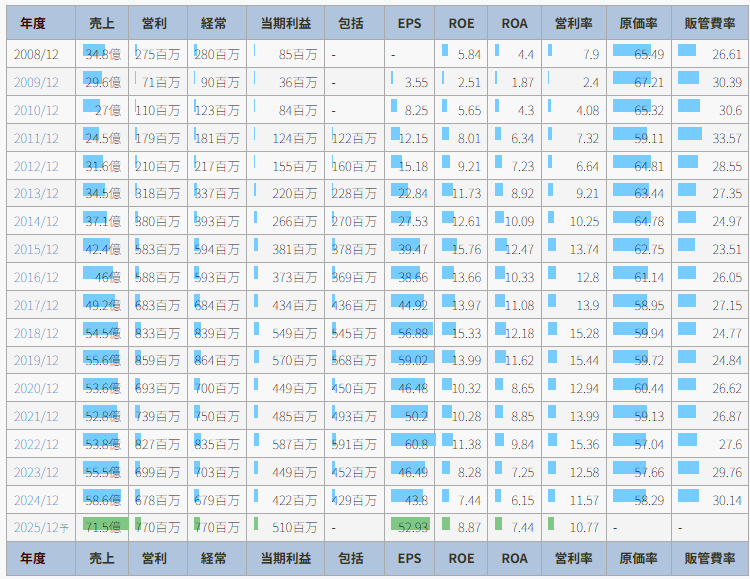Select the 591百万 comprehensive income cell

pos(354,444)
